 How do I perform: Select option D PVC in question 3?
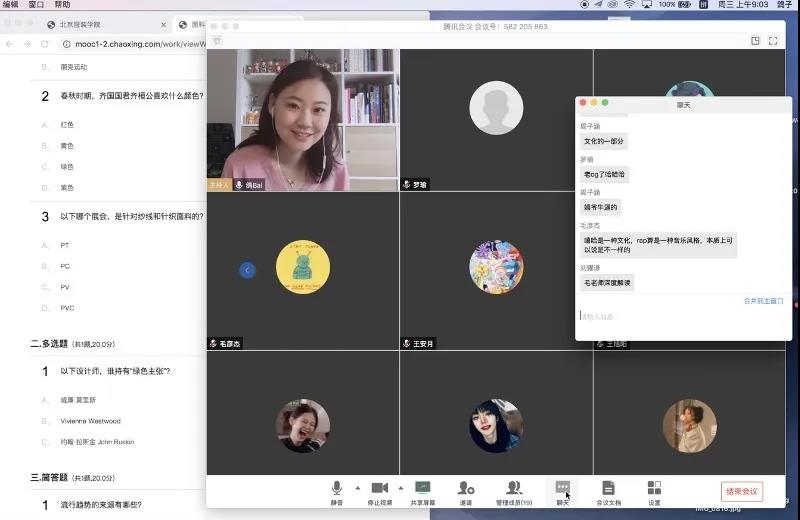click(x=67, y=308)
